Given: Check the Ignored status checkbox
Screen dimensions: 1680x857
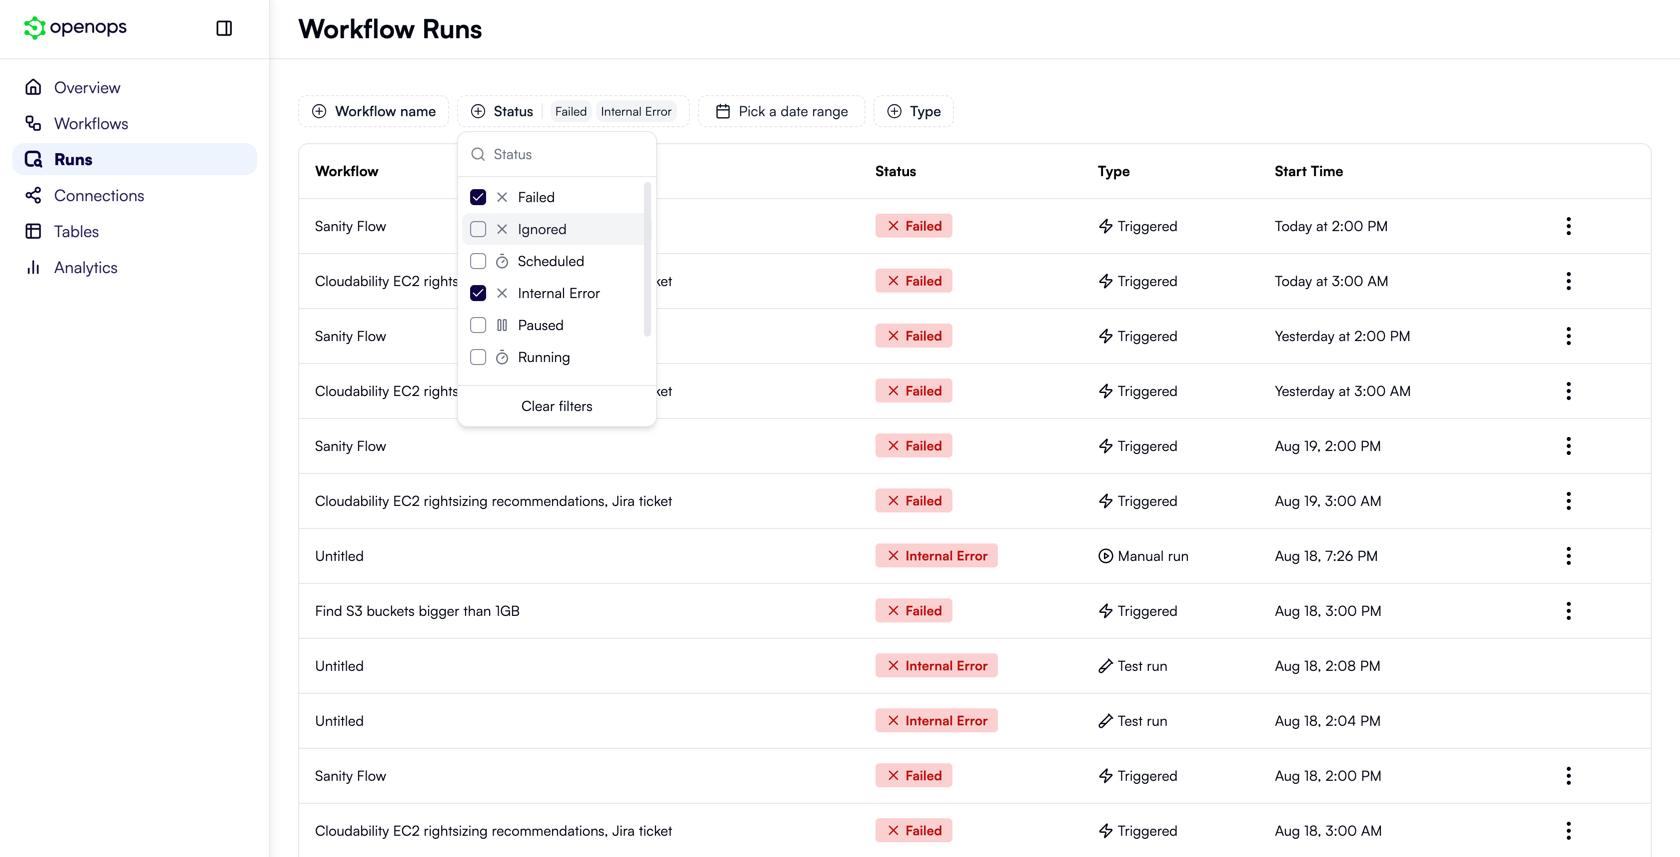Looking at the screenshot, I should (x=478, y=229).
